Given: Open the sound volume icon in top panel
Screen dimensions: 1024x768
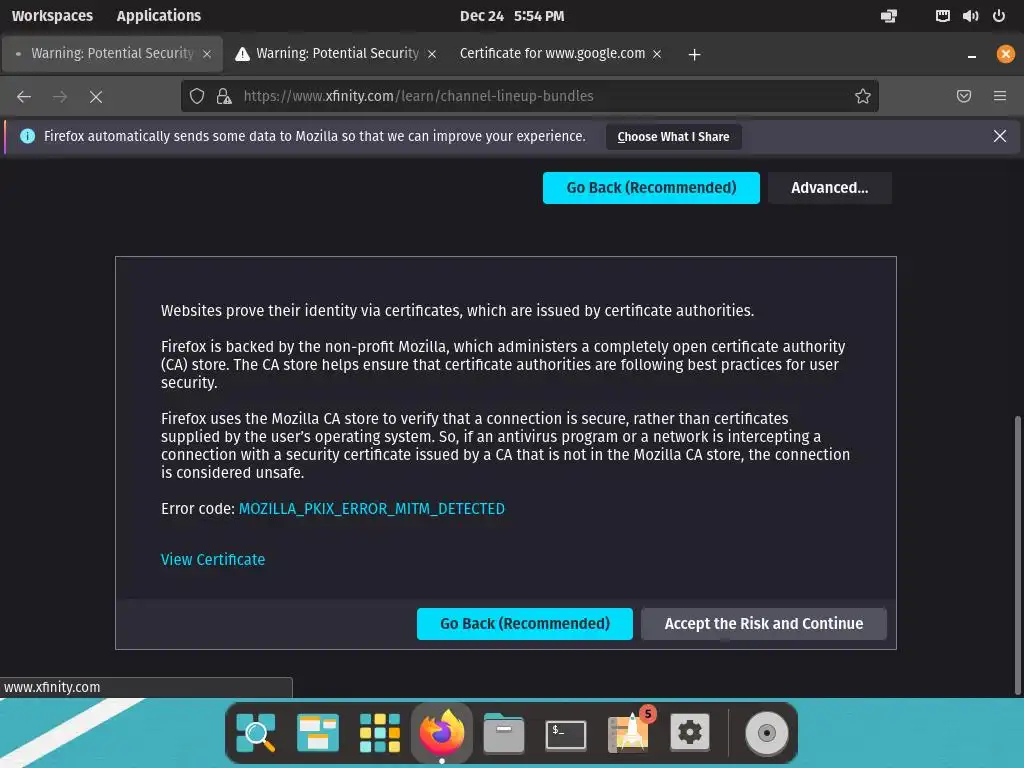Looking at the screenshot, I should (970, 16).
